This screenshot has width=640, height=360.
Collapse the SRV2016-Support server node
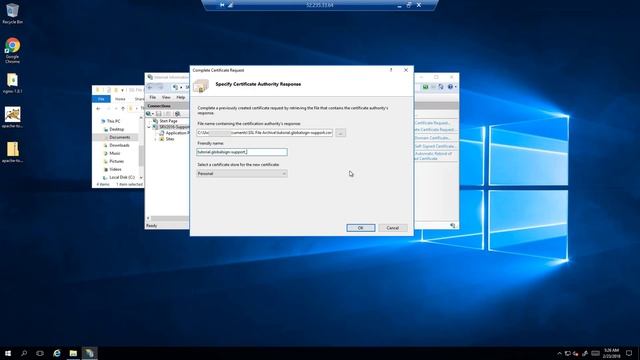[149, 127]
